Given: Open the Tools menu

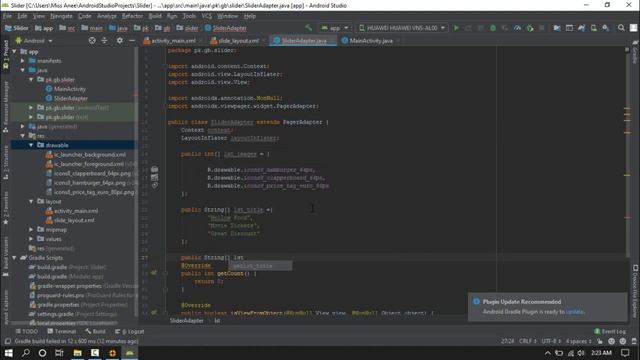Looking at the screenshot, I should pyautogui.click(x=189, y=16).
